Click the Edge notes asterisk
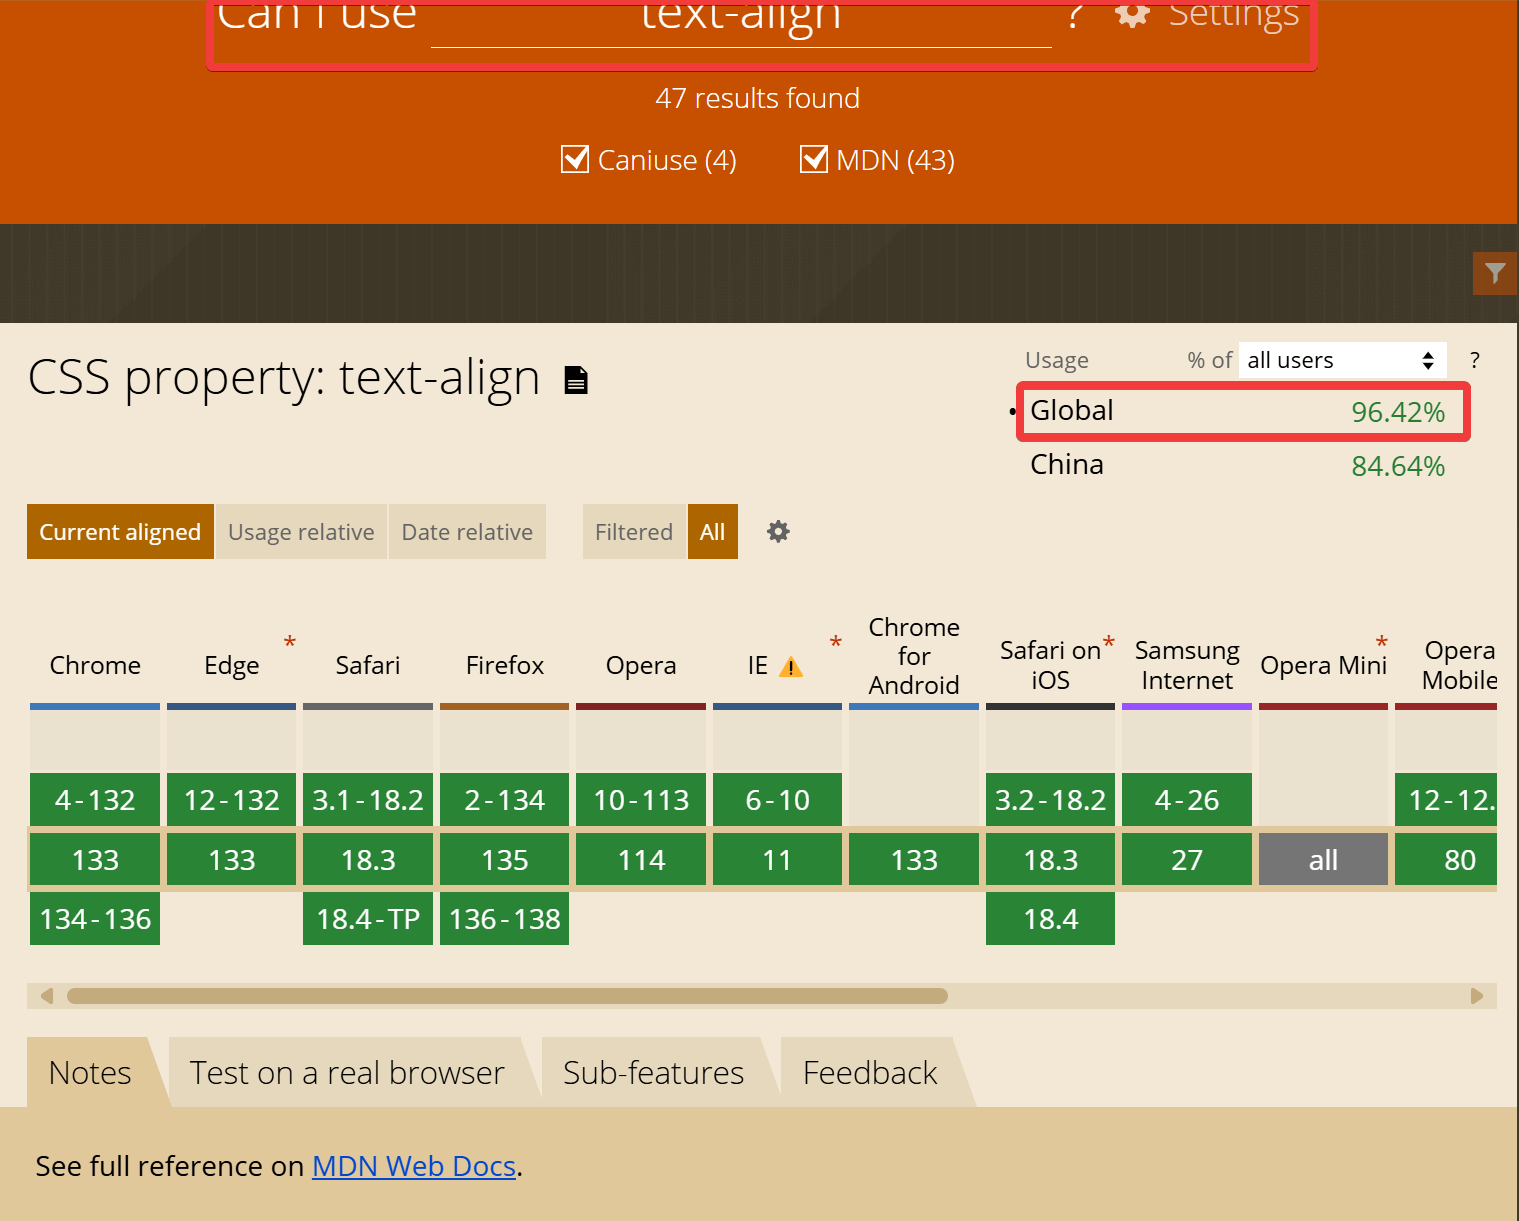This screenshot has height=1221, width=1519. pos(290,642)
